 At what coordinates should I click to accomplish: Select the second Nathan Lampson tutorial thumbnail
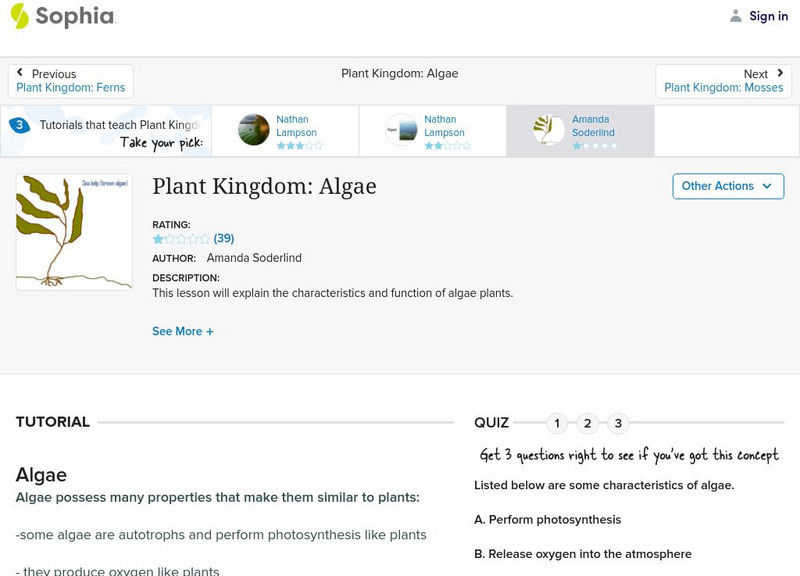tap(400, 129)
